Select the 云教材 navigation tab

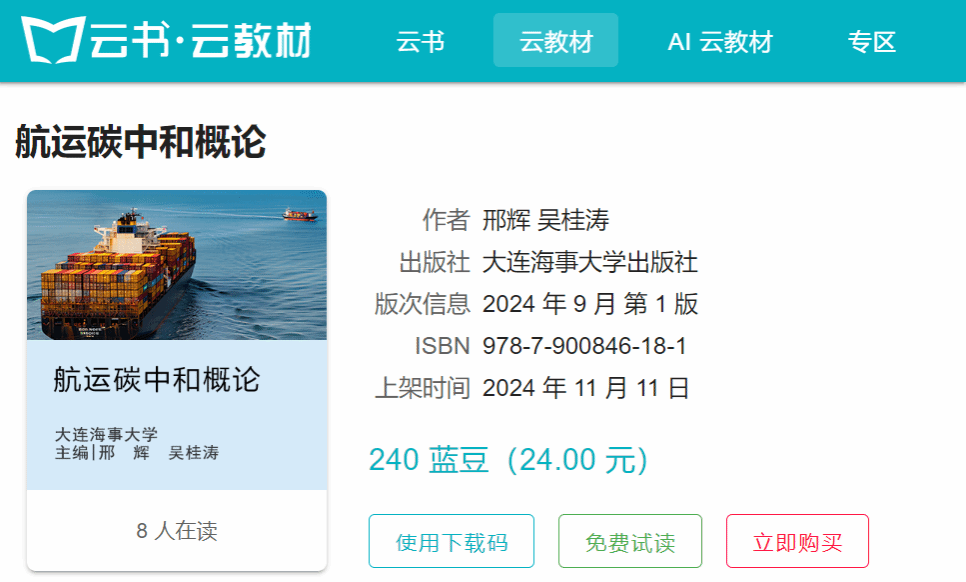coord(556,41)
